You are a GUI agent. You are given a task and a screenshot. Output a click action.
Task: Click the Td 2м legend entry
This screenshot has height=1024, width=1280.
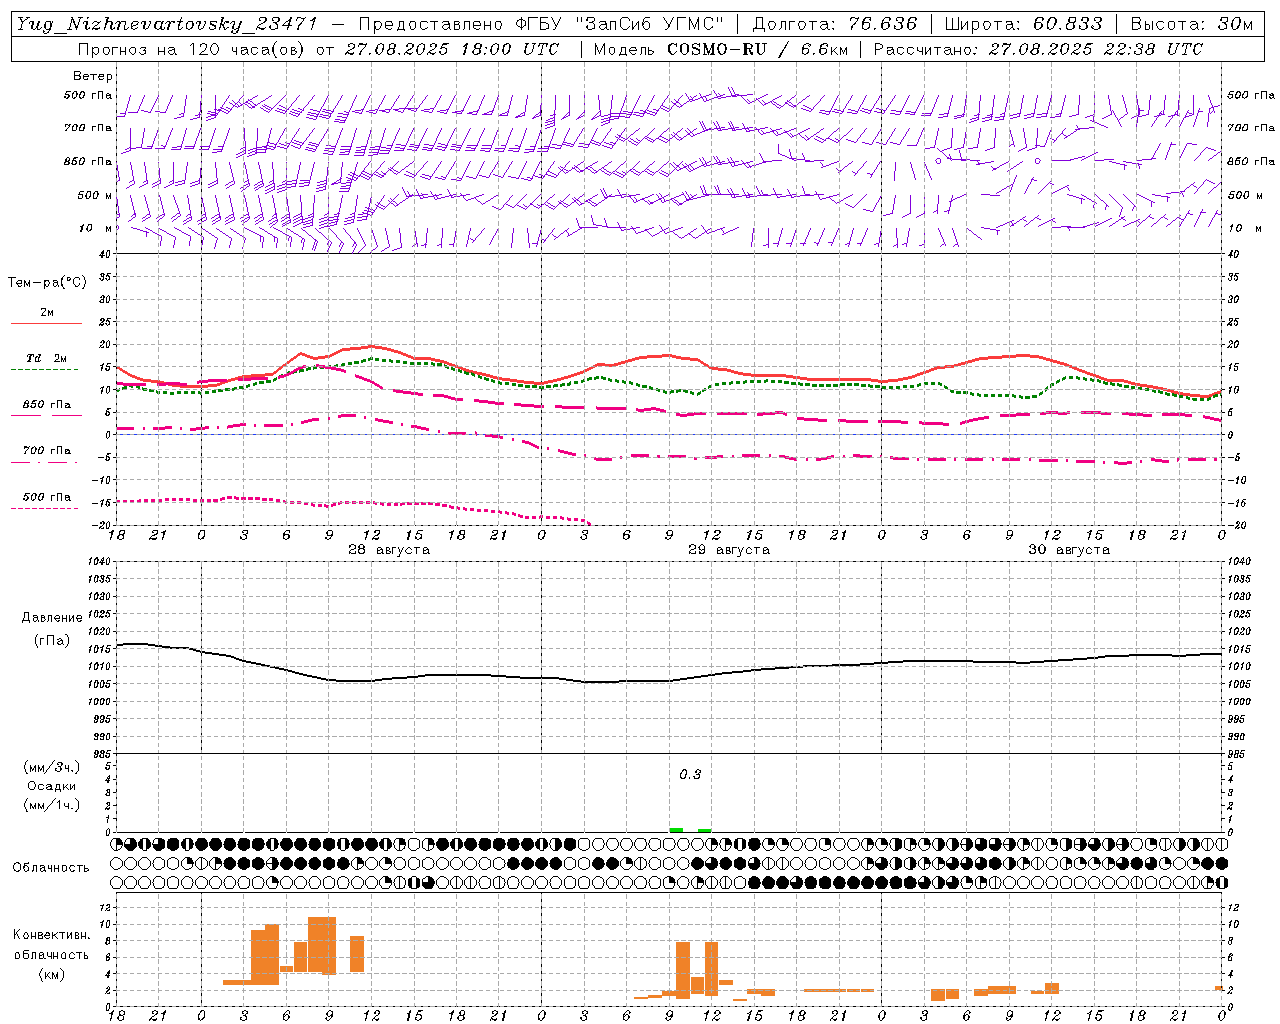pos(46,358)
